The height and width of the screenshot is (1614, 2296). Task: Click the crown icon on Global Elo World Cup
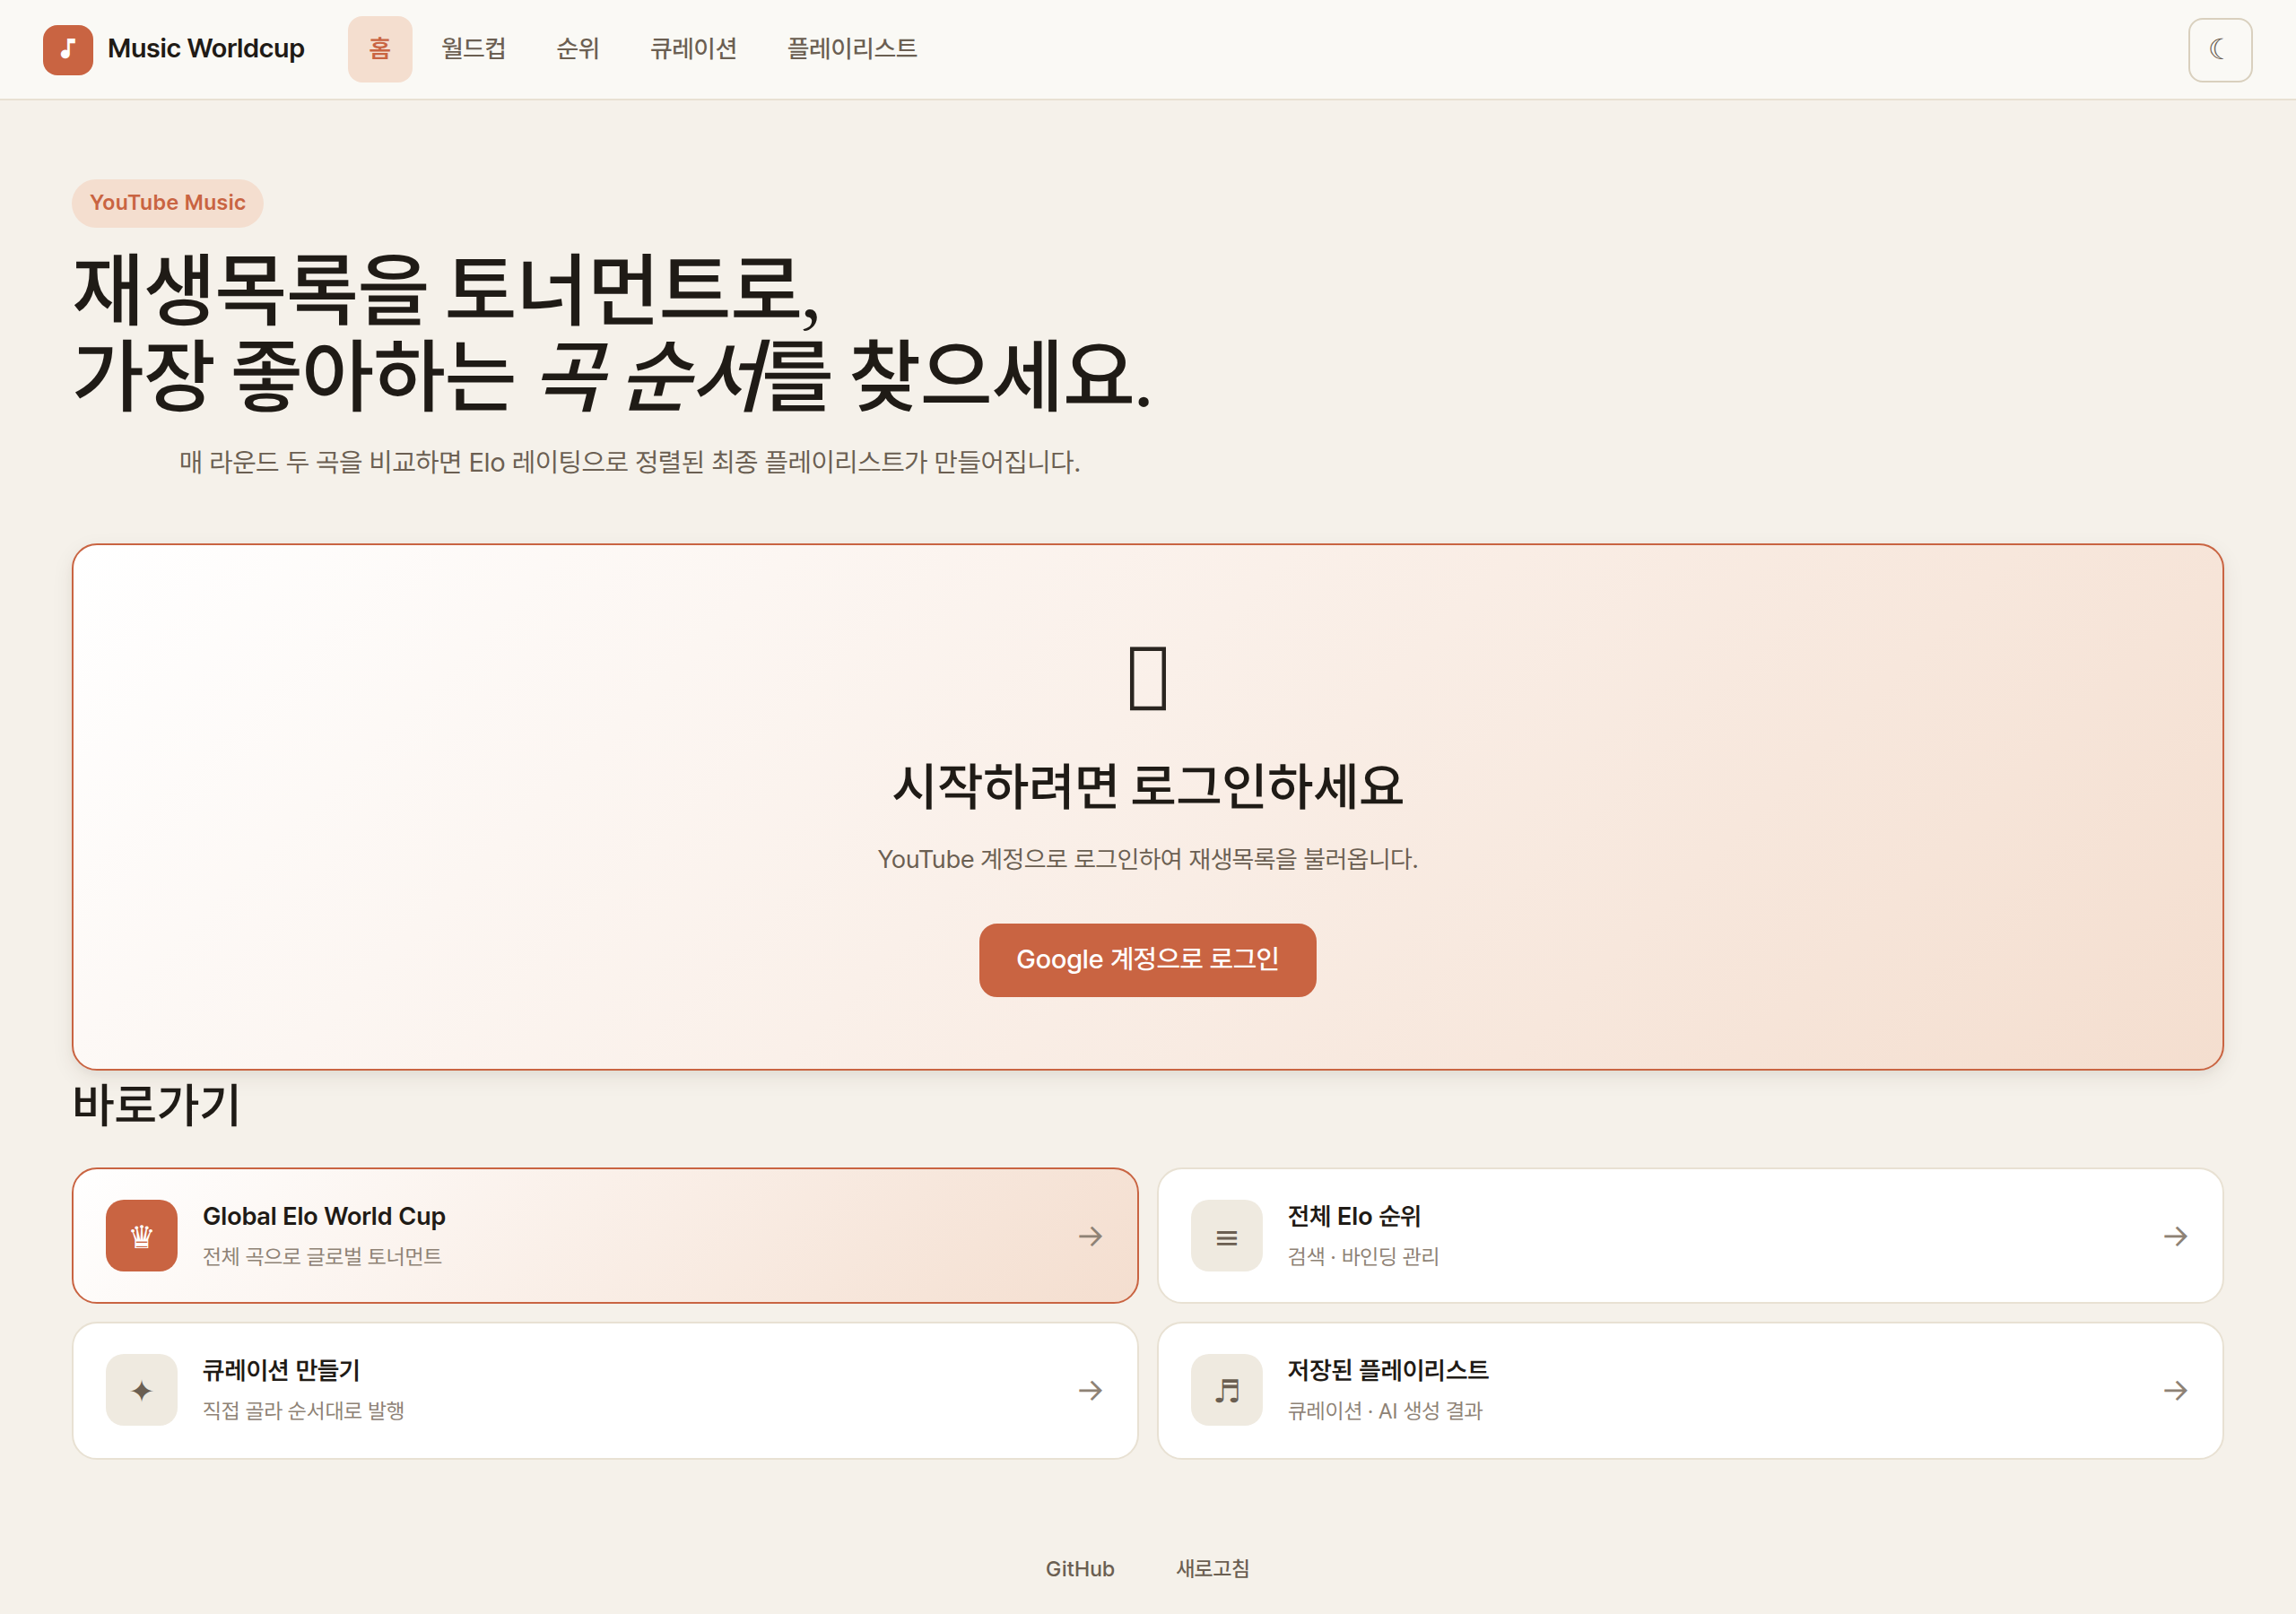(x=142, y=1235)
